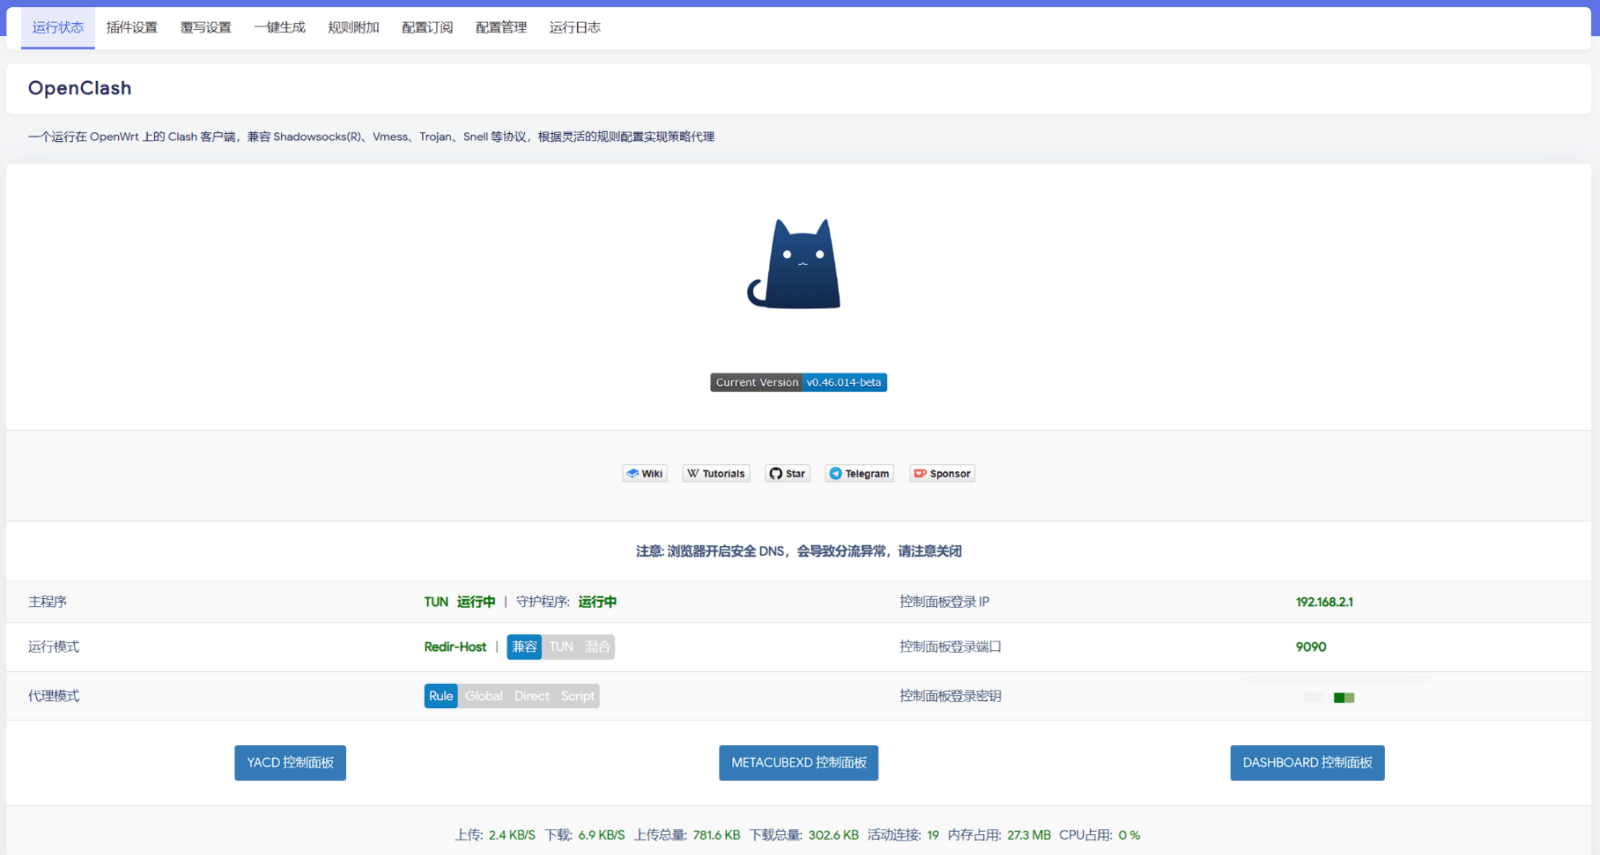This screenshot has height=855, width=1600.
Task: Open the METACUBEXD 控制面板 button
Action: pyautogui.click(x=799, y=763)
